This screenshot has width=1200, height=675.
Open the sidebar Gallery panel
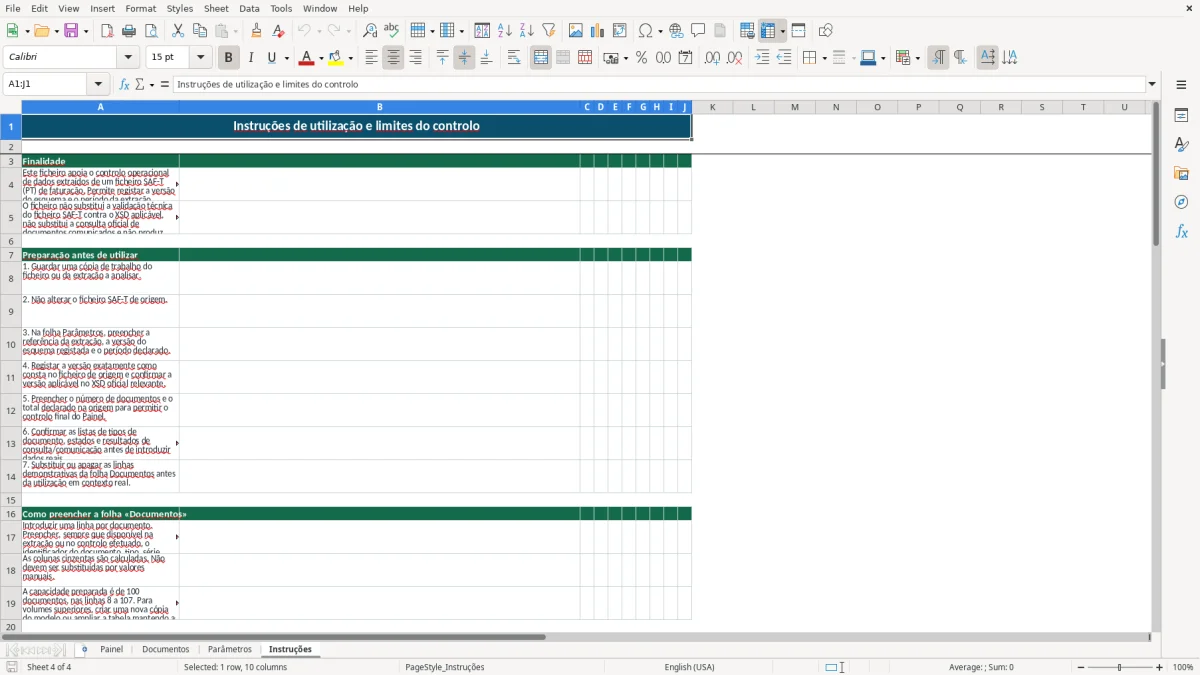[1181, 173]
